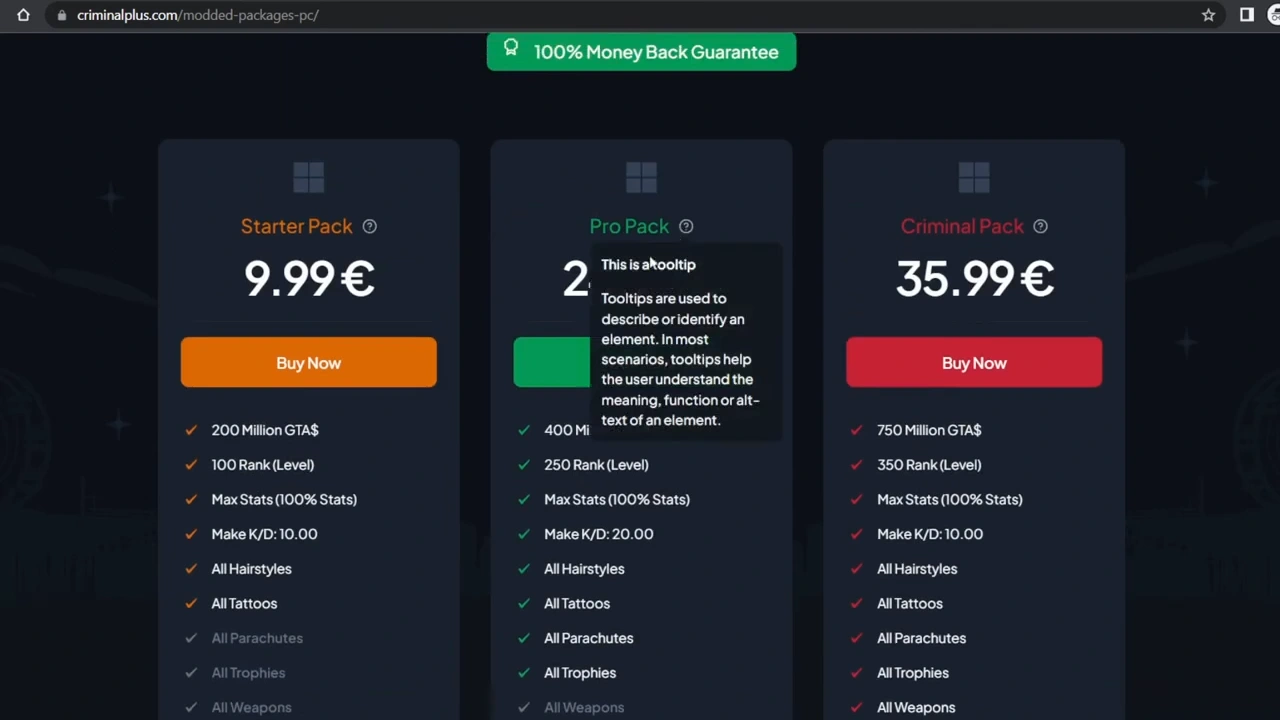Image resolution: width=1280 pixels, height=720 pixels.
Task: Select the Pro Pack card title
Action: coord(629,226)
